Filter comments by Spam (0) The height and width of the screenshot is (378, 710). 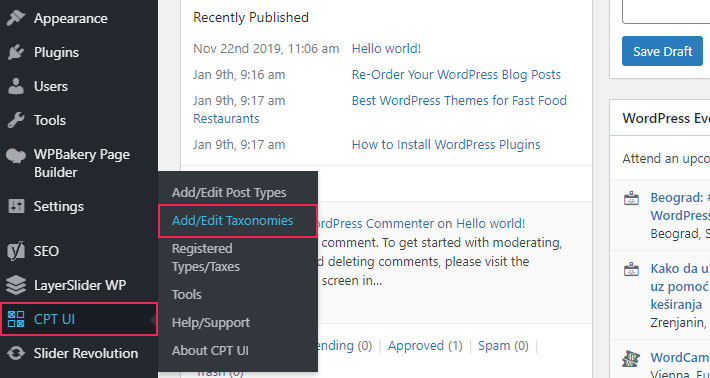pos(503,346)
